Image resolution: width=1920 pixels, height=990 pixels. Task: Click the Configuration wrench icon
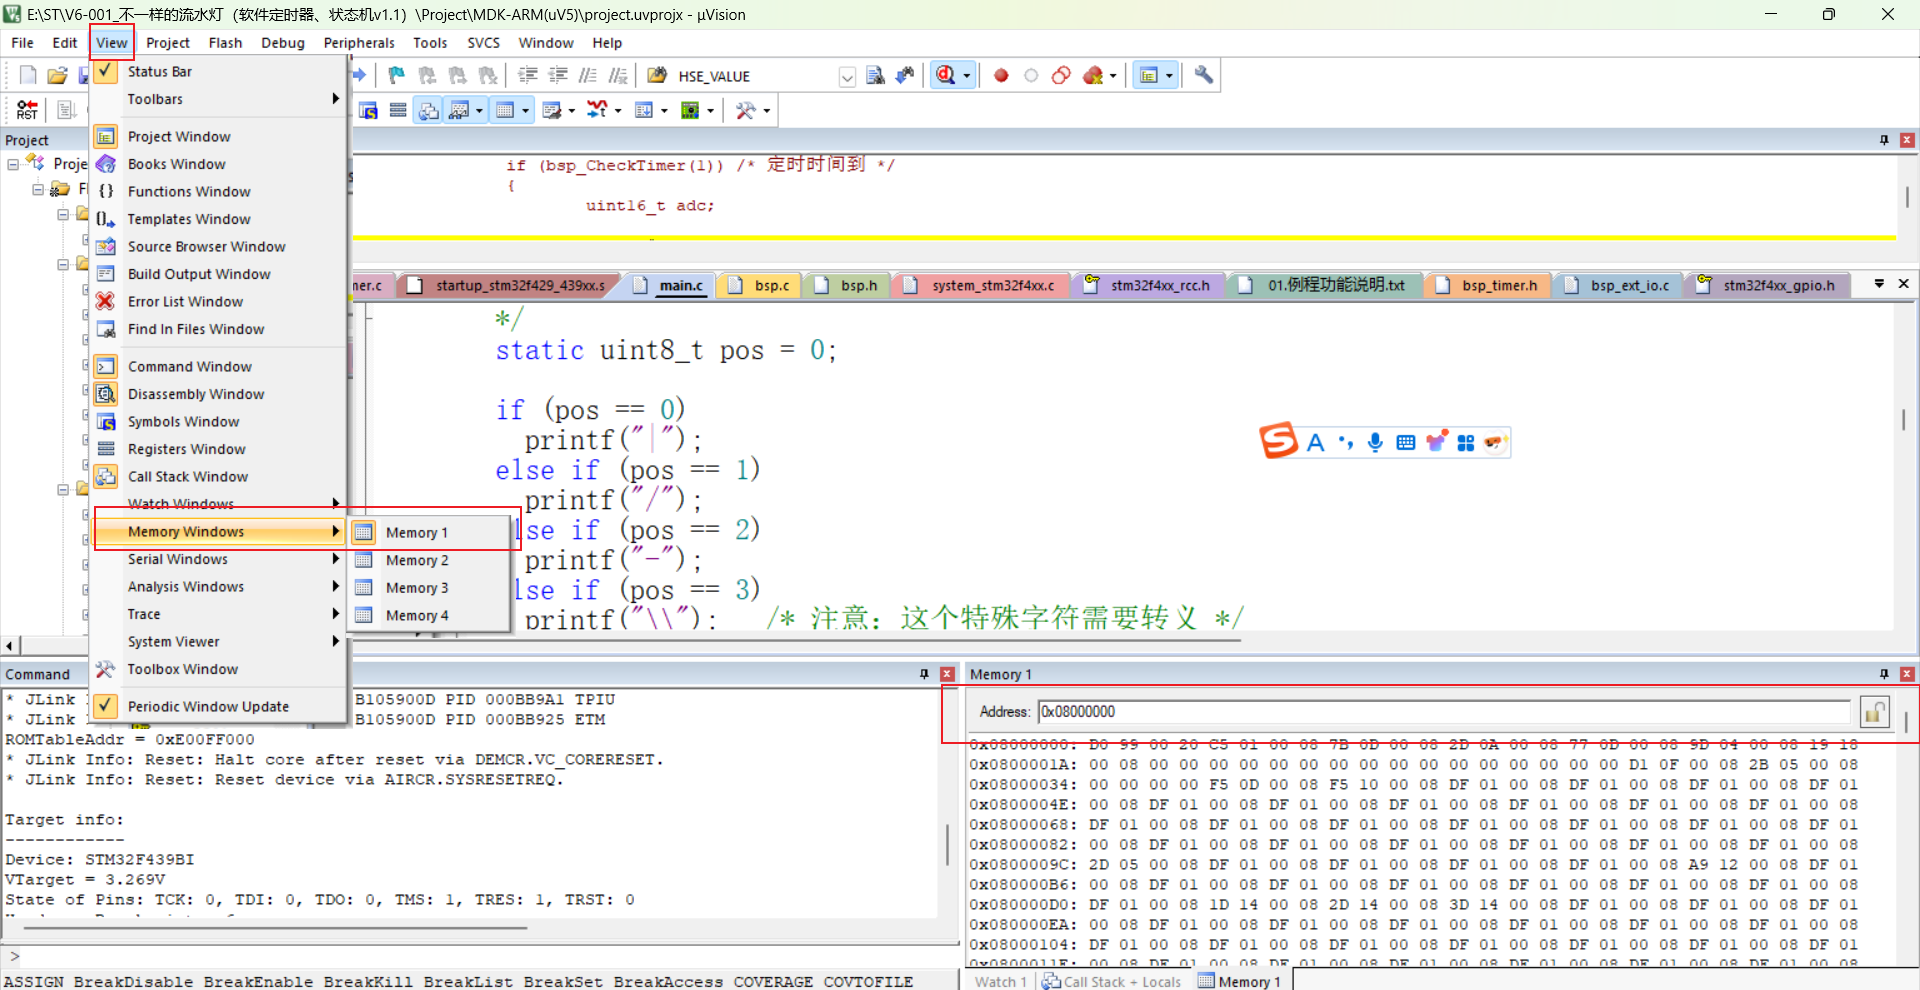point(1204,75)
